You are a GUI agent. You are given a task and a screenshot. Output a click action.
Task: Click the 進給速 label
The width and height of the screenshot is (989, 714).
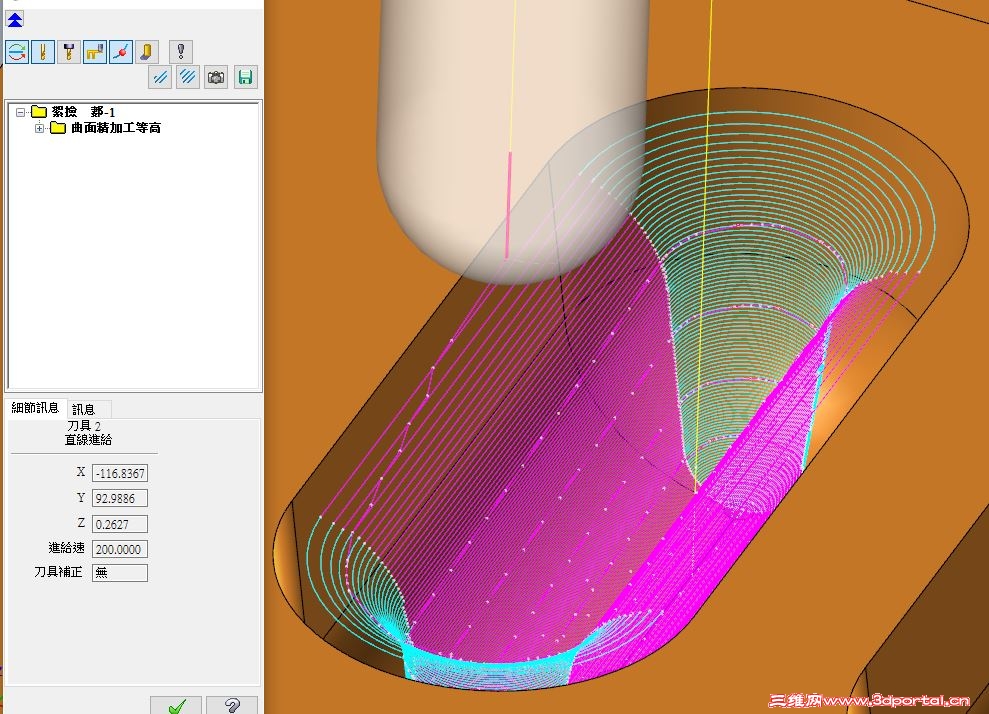click(66, 548)
